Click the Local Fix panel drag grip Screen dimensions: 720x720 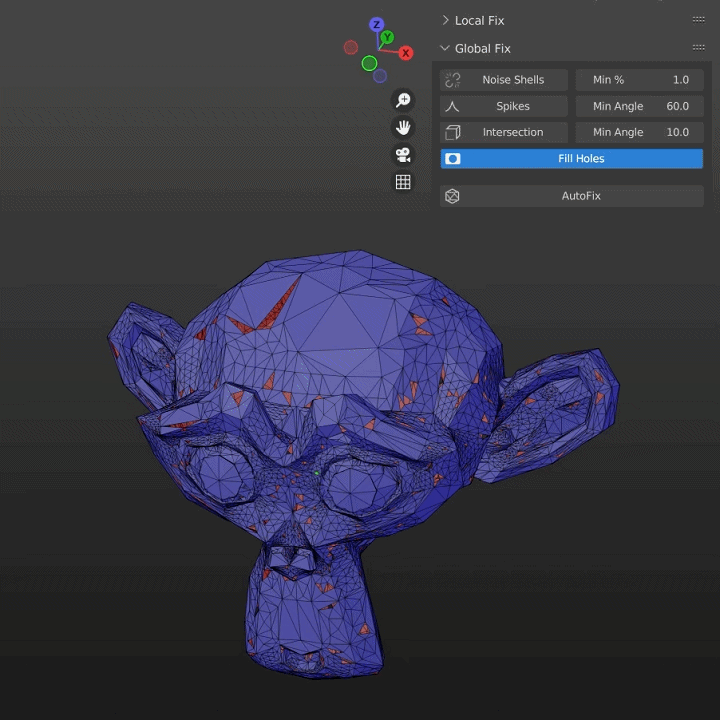[x=698, y=20]
